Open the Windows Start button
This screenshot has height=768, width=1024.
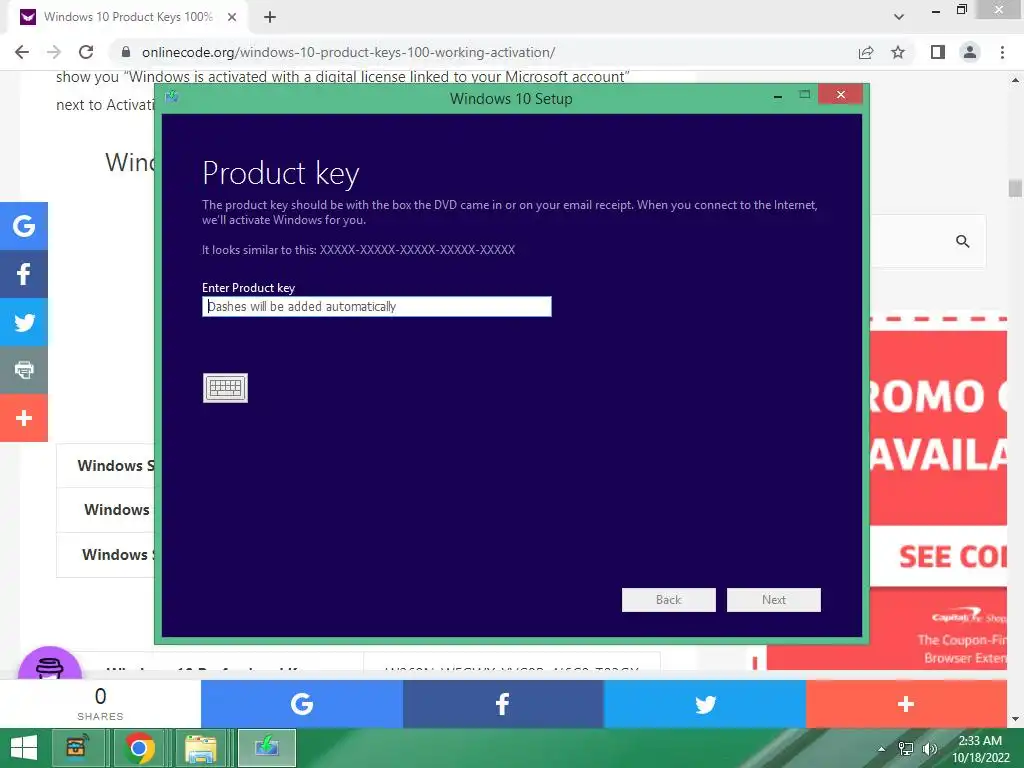pyautogui.click(x=24, y=748)
